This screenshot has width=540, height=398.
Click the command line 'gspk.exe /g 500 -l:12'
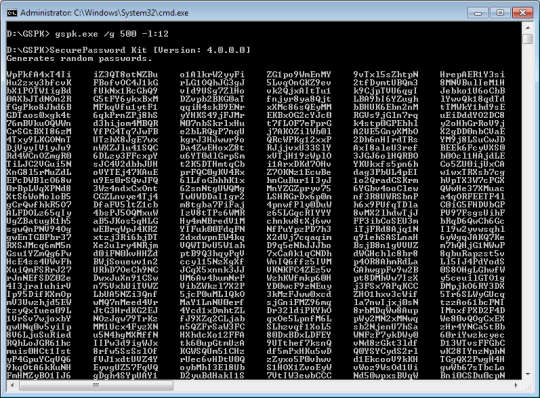[112, 34]
